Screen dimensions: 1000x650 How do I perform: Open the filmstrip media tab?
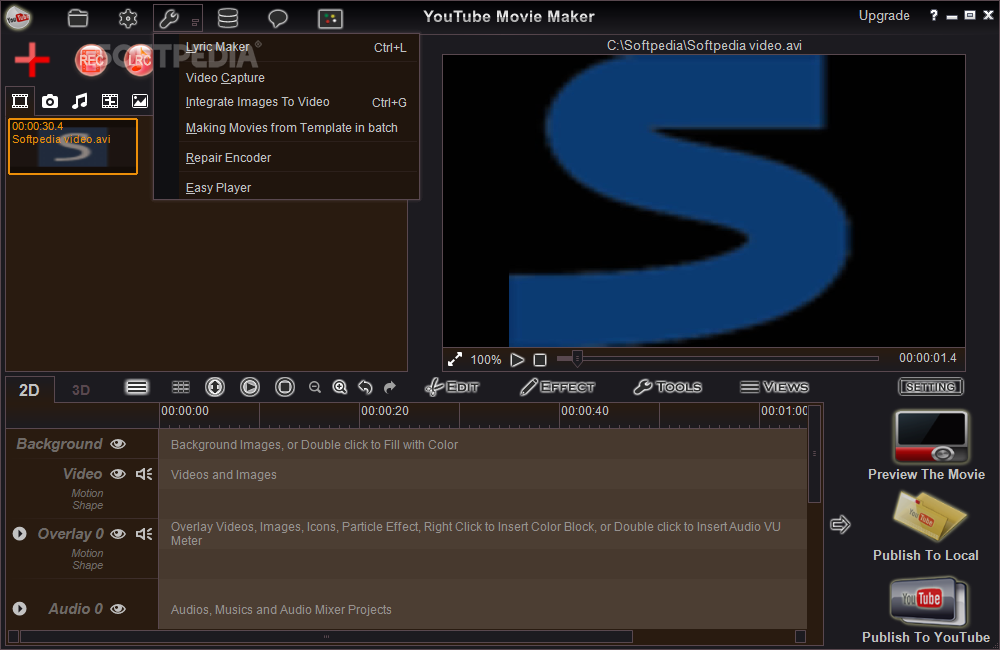(110, 101)
